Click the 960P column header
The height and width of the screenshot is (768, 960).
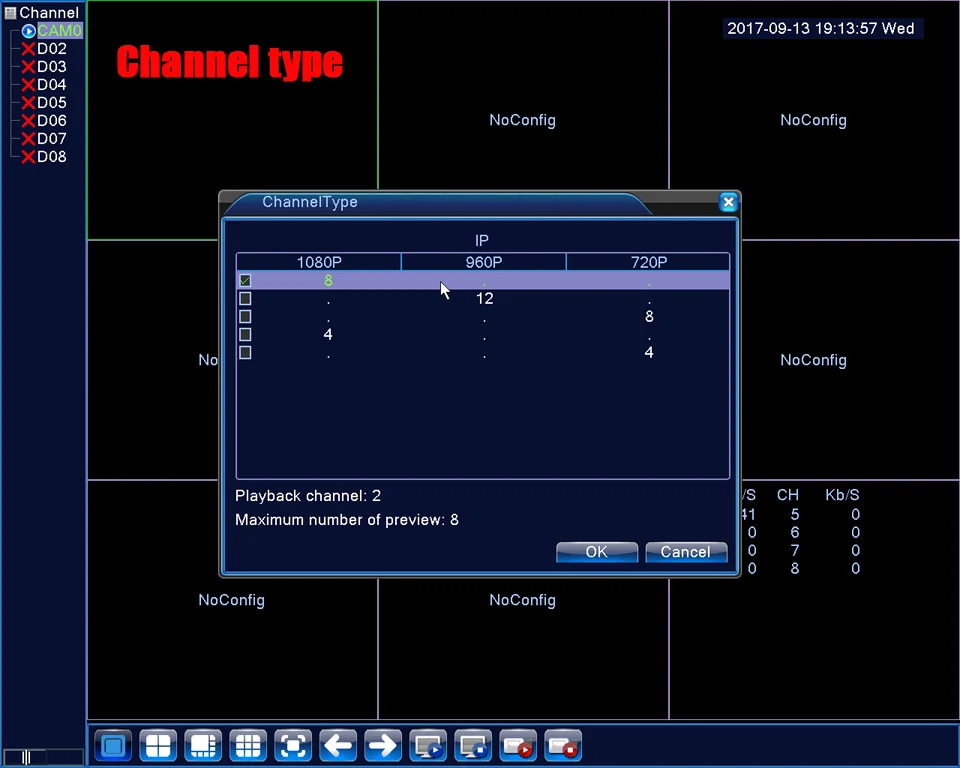[x=484, y=262]
